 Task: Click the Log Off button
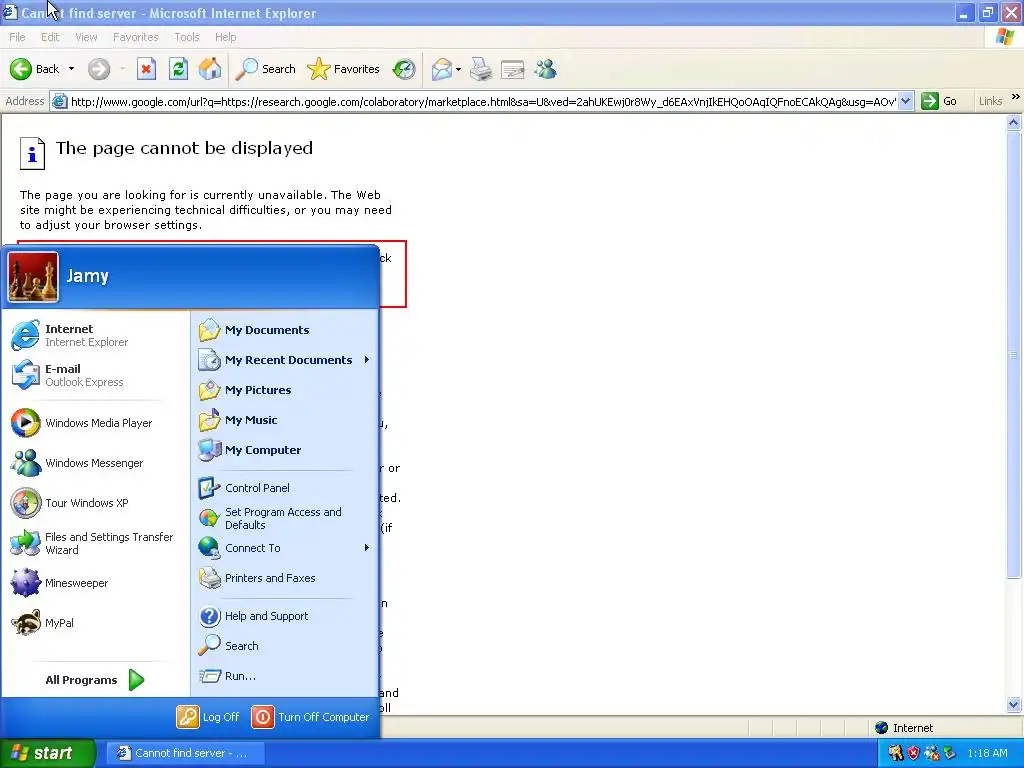point(208,717)
